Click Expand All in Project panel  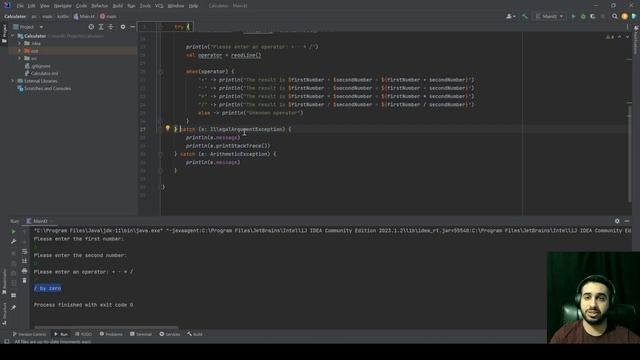click(101, 27)
